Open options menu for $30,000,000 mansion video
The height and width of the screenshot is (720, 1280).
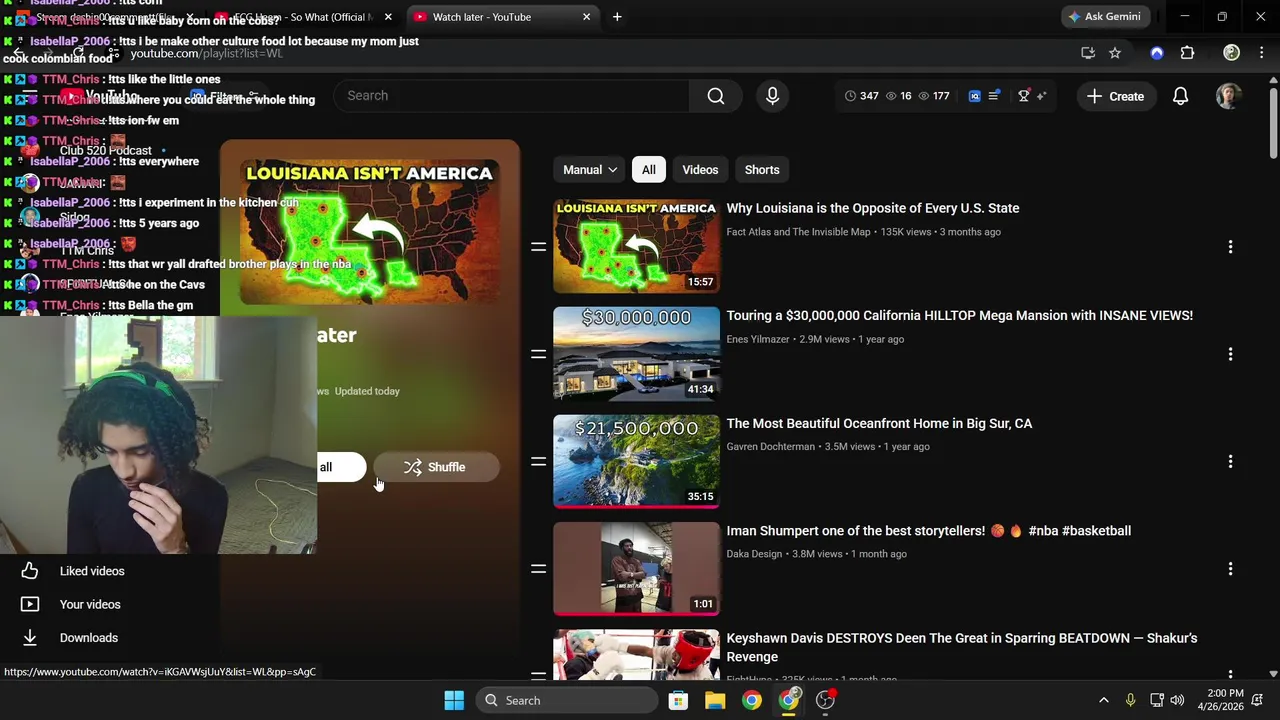click(1230, 354)
